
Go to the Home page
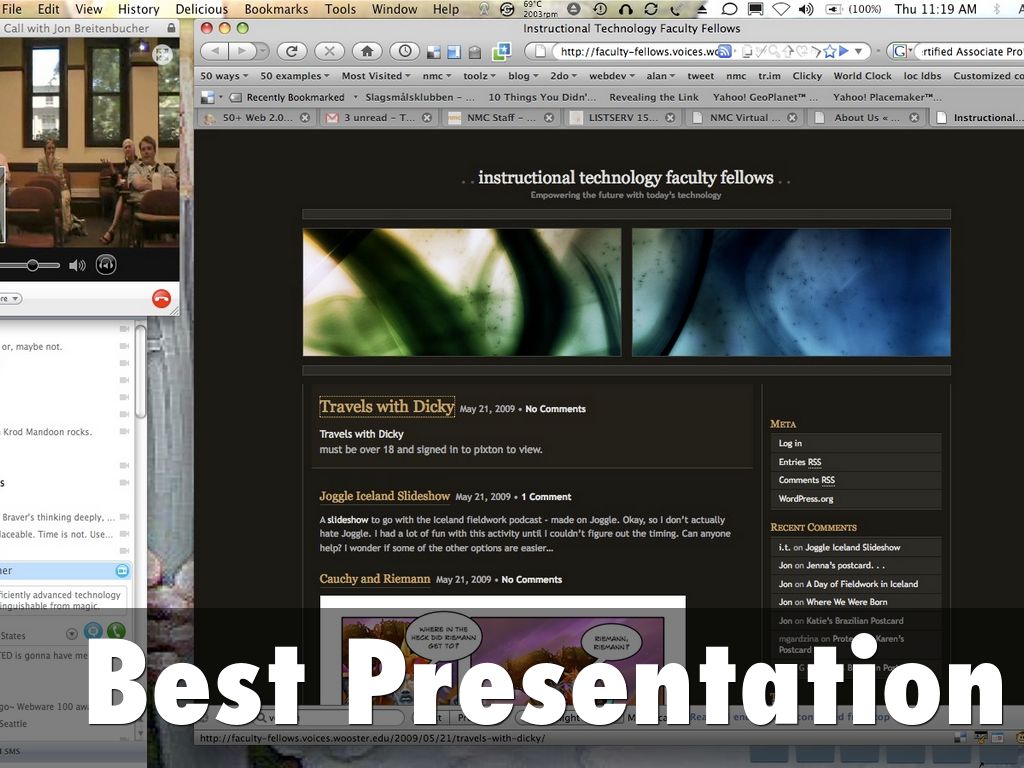pos(367,51)
